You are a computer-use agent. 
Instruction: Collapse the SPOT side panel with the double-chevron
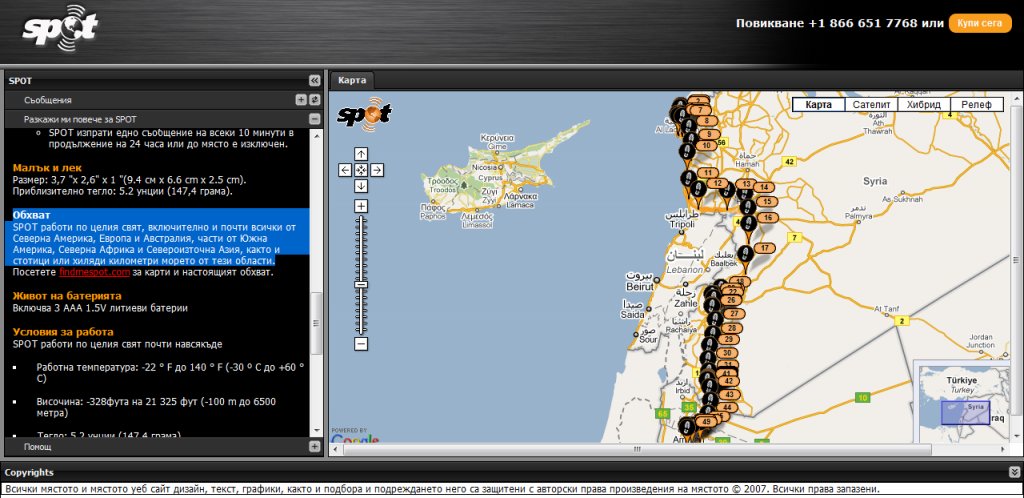coord(315,80)
